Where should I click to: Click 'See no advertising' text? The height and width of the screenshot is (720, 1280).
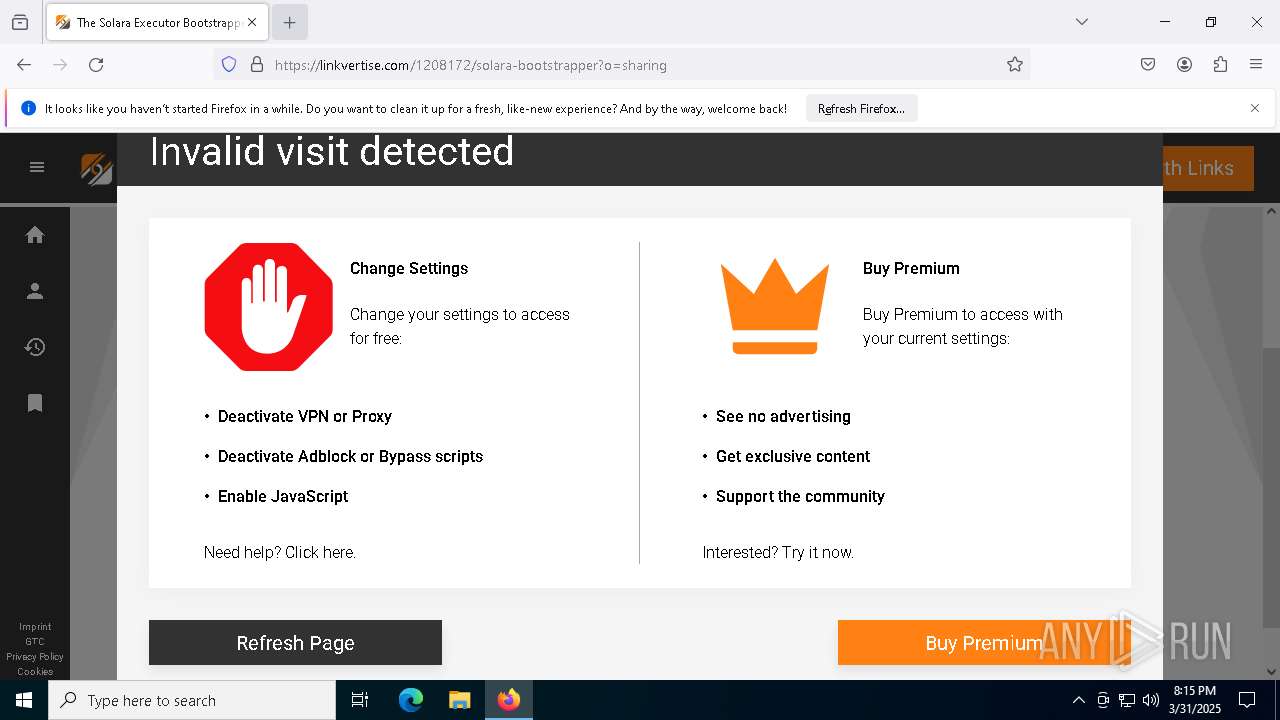(783, 416)
